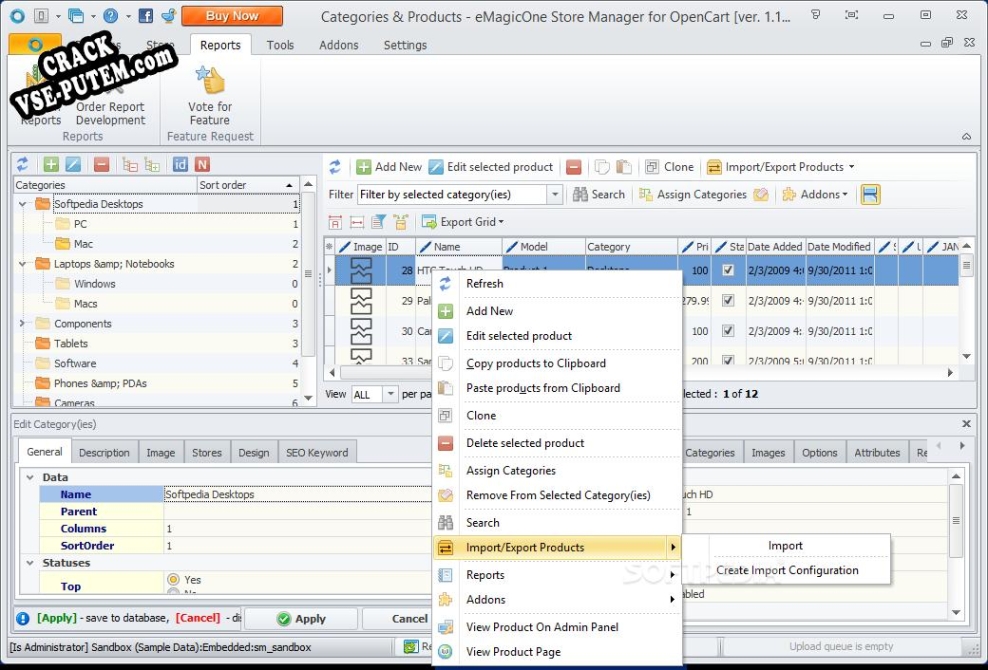
Task: Click the copy products toolbar icon
Action: tap(602, 167)
